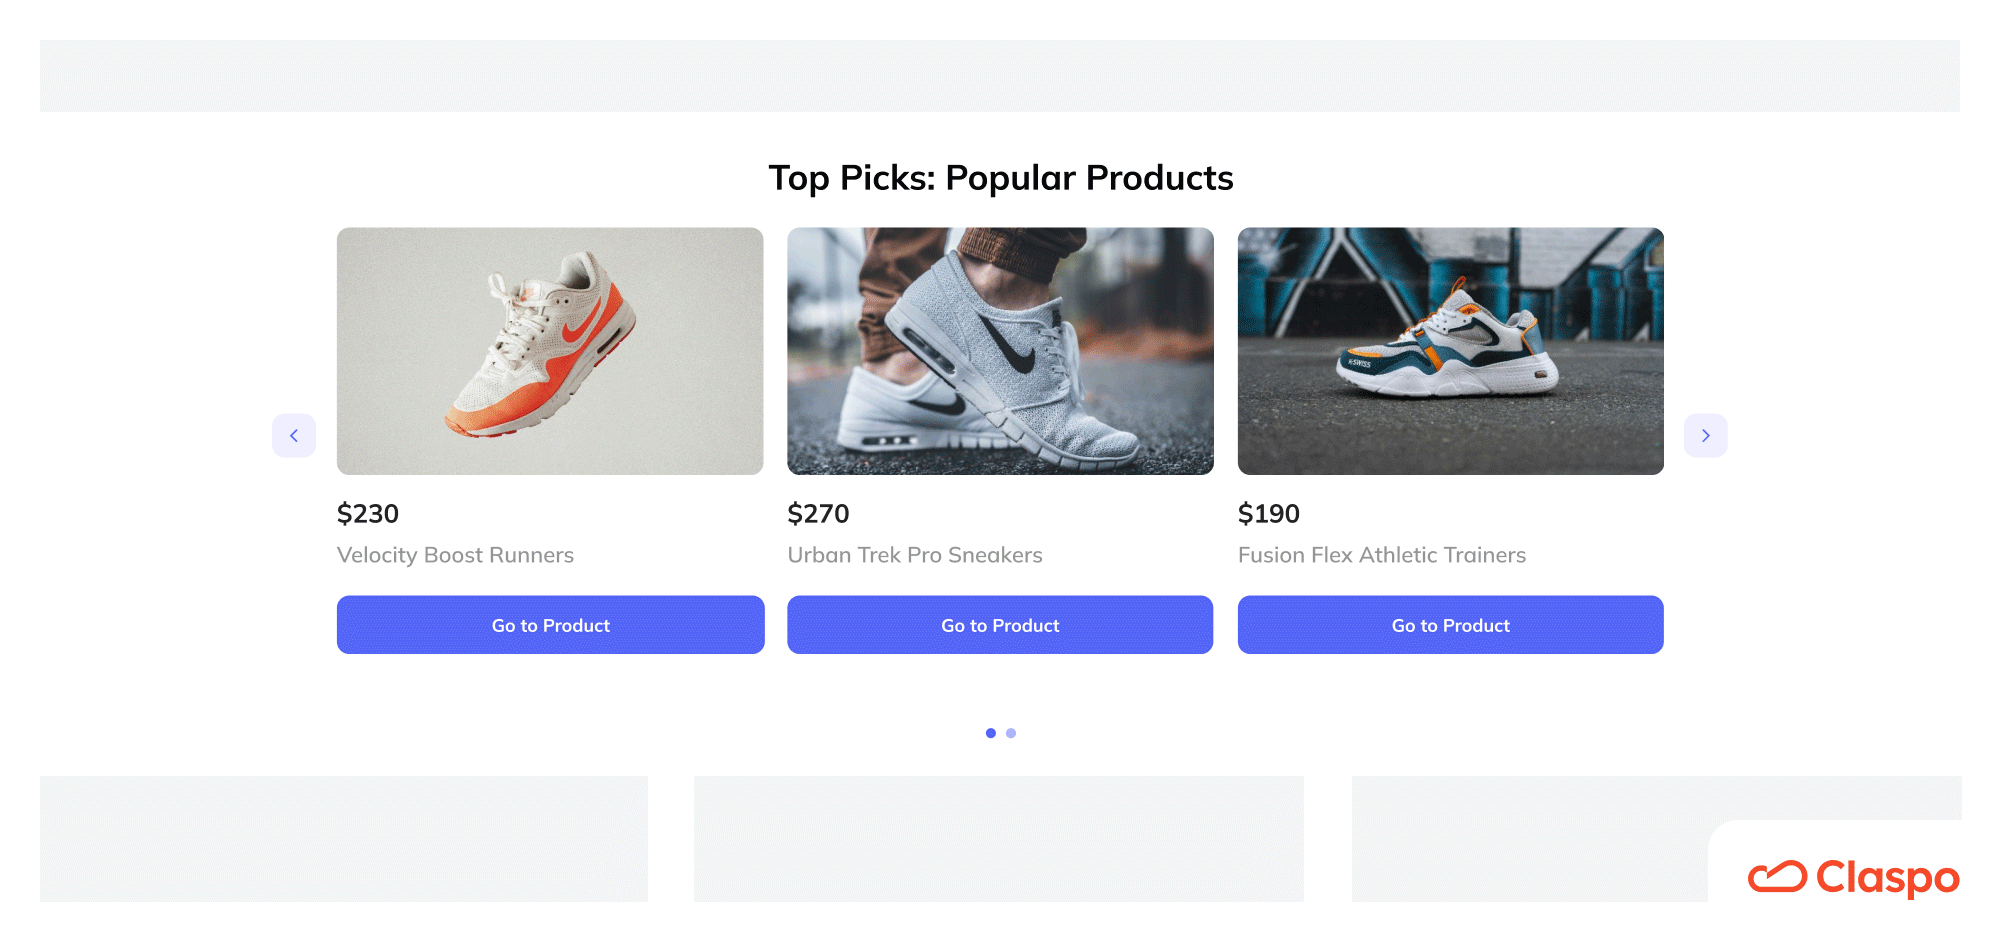The width and height of the screenshot is (2000, 940).
Task: Click the Claspo brand wordmark
Action: point(1888,878)
